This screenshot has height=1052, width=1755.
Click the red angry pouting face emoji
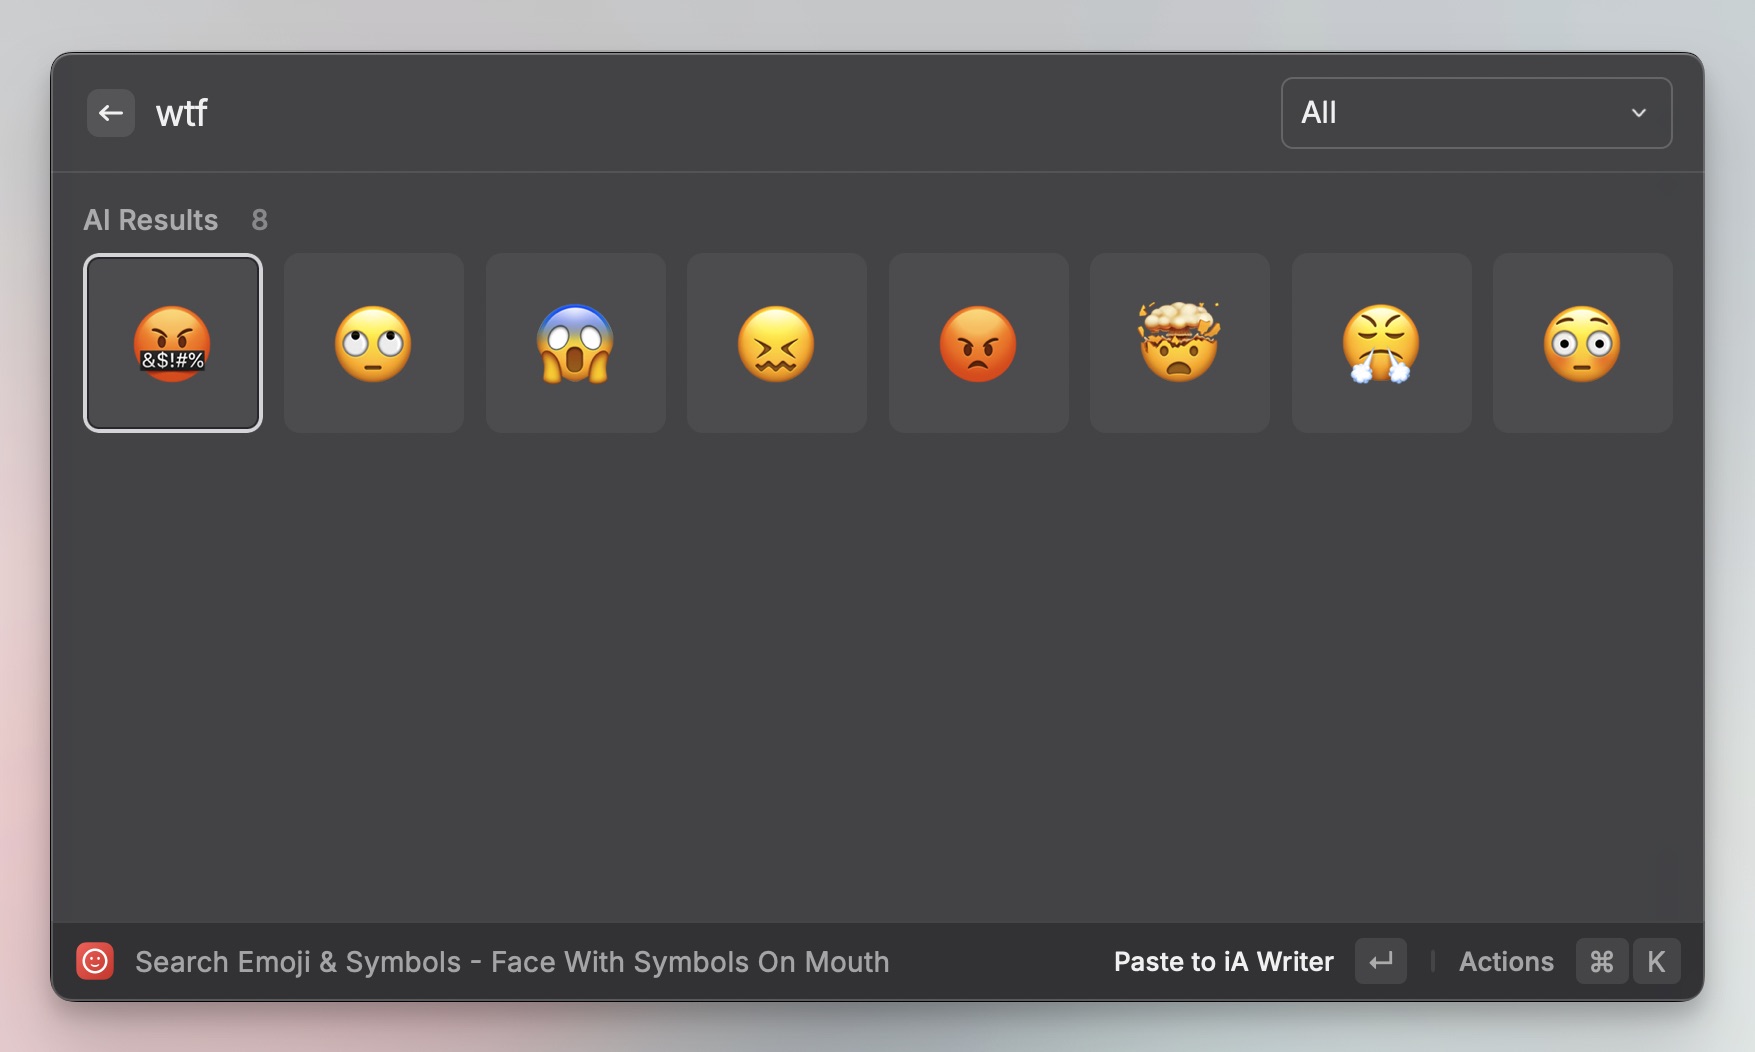[x=979, y=343]
